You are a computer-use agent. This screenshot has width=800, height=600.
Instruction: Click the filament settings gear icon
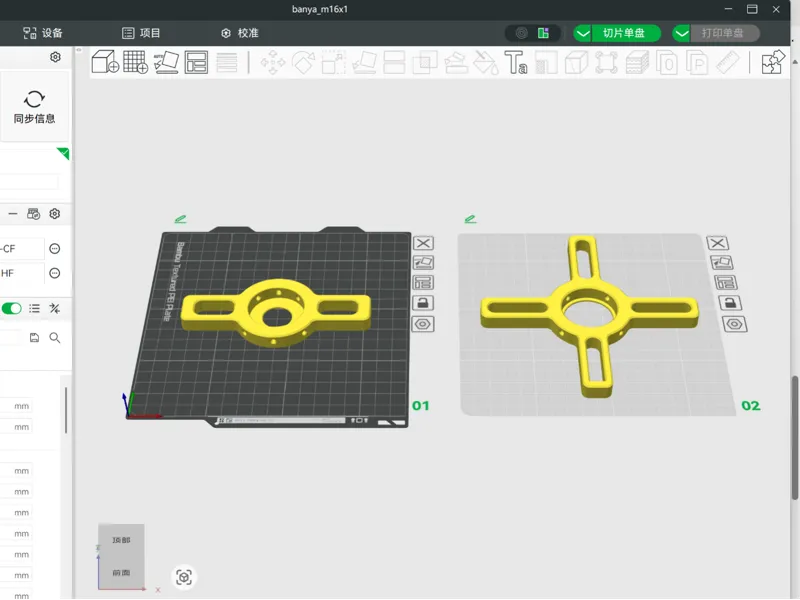55,214
